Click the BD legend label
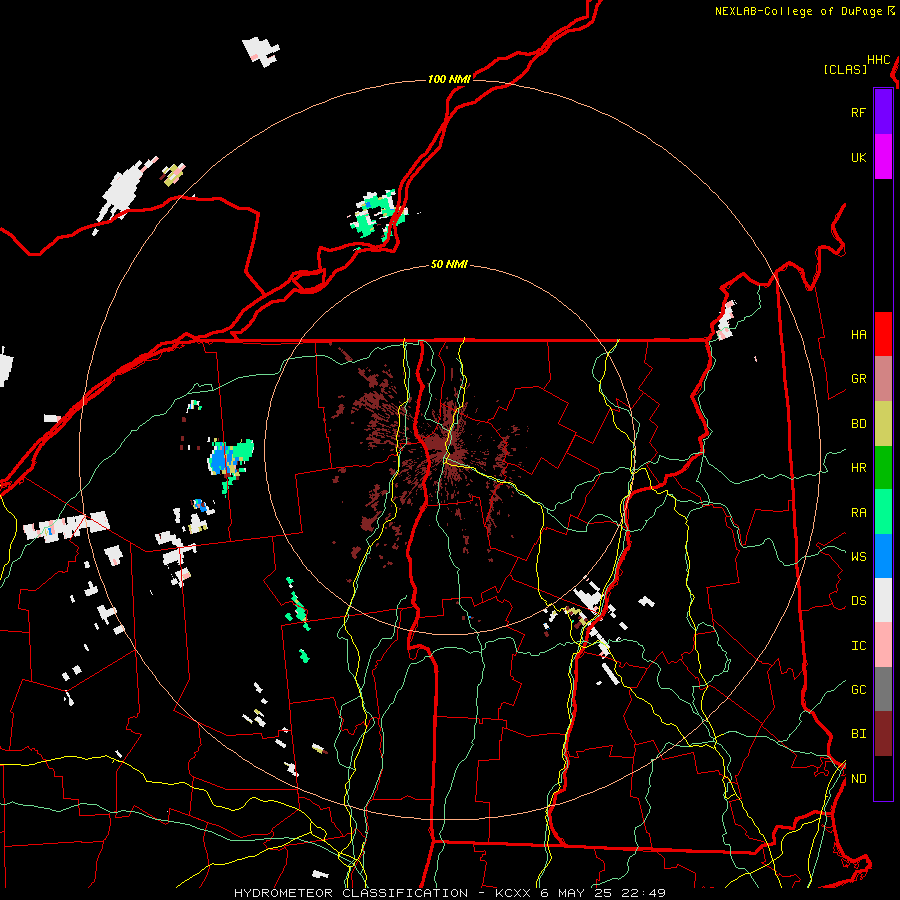Image resolution: width=900 pixels, height=900 pixels. pos(858,424)
